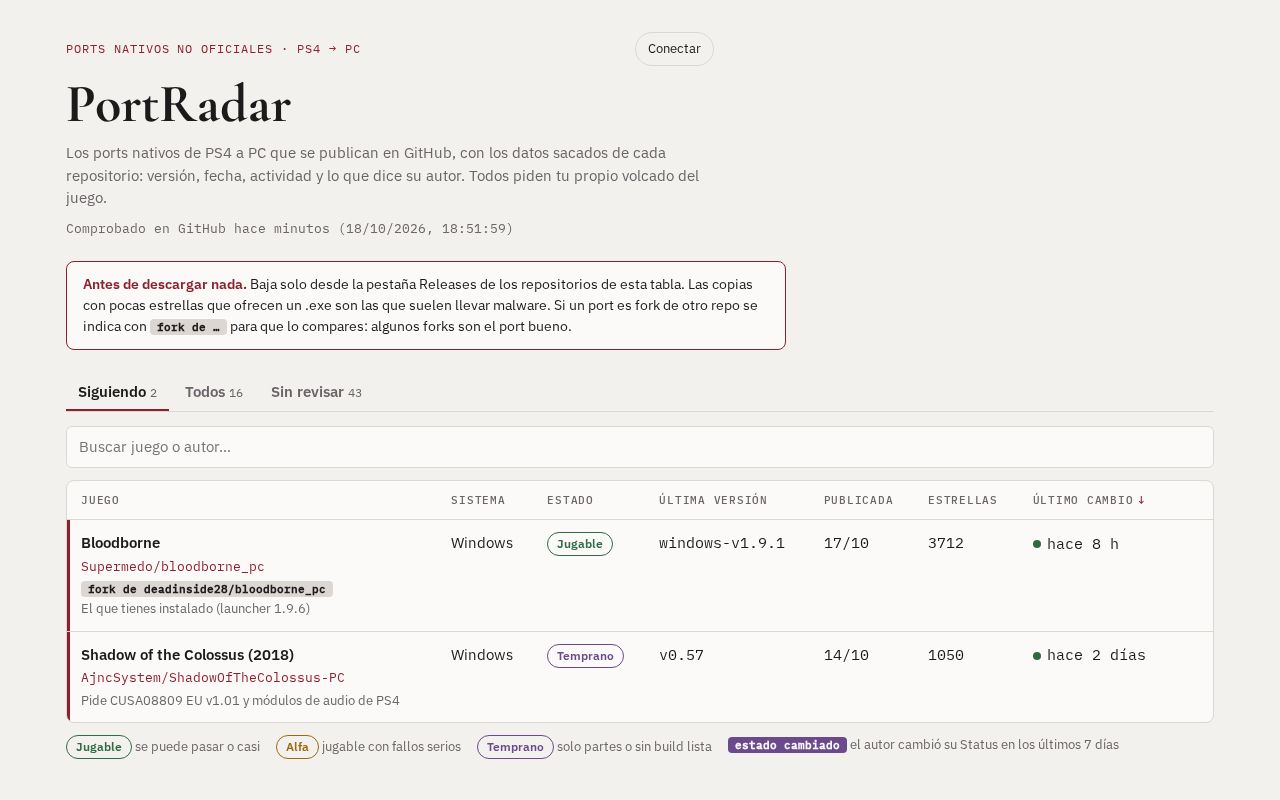Viewport: 1280px width, 800px height.
Task: Click the Alfa legend badge
Action: click(x=297, y=747)
